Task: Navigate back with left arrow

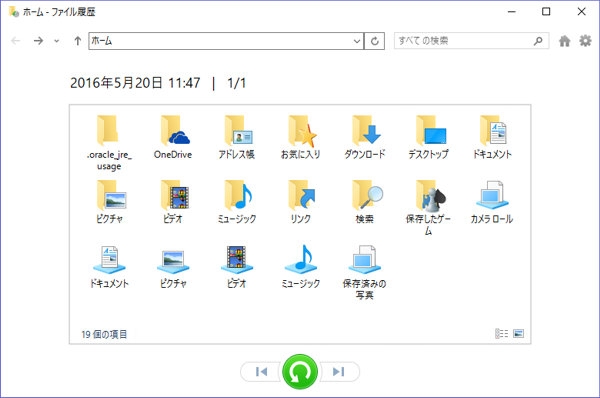Action: tap(16, 41)
